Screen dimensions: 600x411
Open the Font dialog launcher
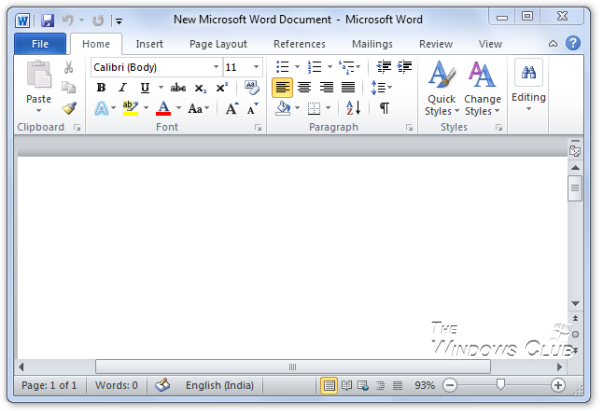click(x=258, y=128)
